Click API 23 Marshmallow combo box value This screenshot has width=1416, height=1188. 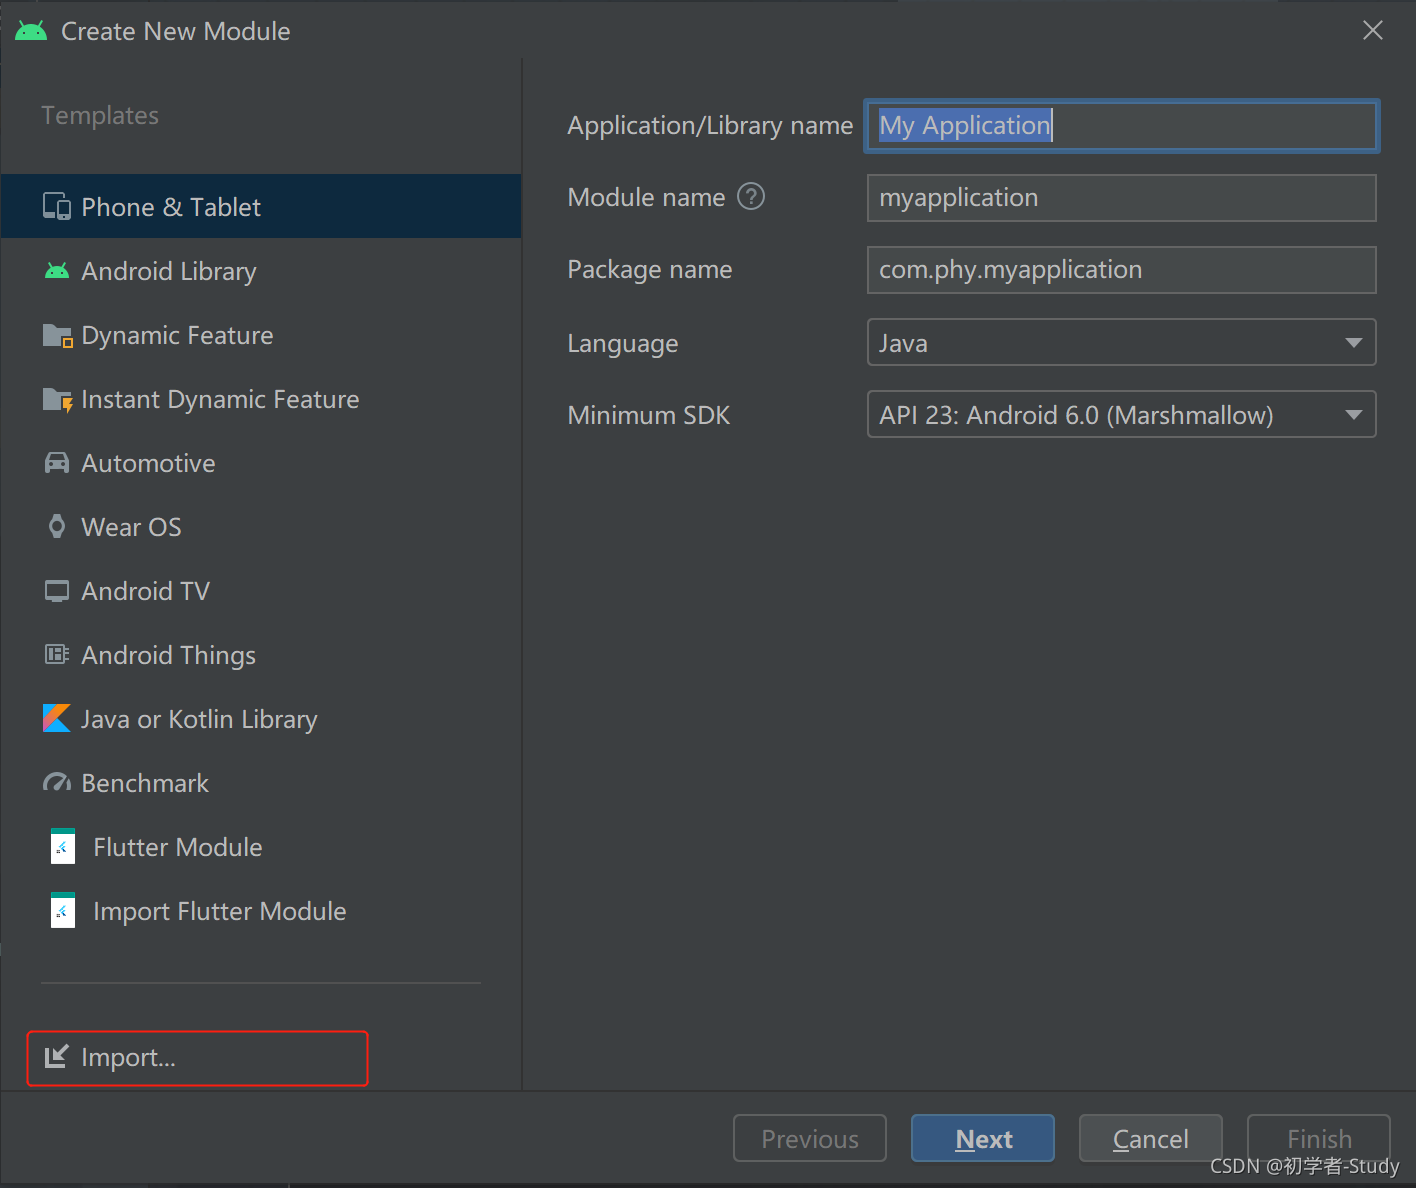[x=1122, y=415]
